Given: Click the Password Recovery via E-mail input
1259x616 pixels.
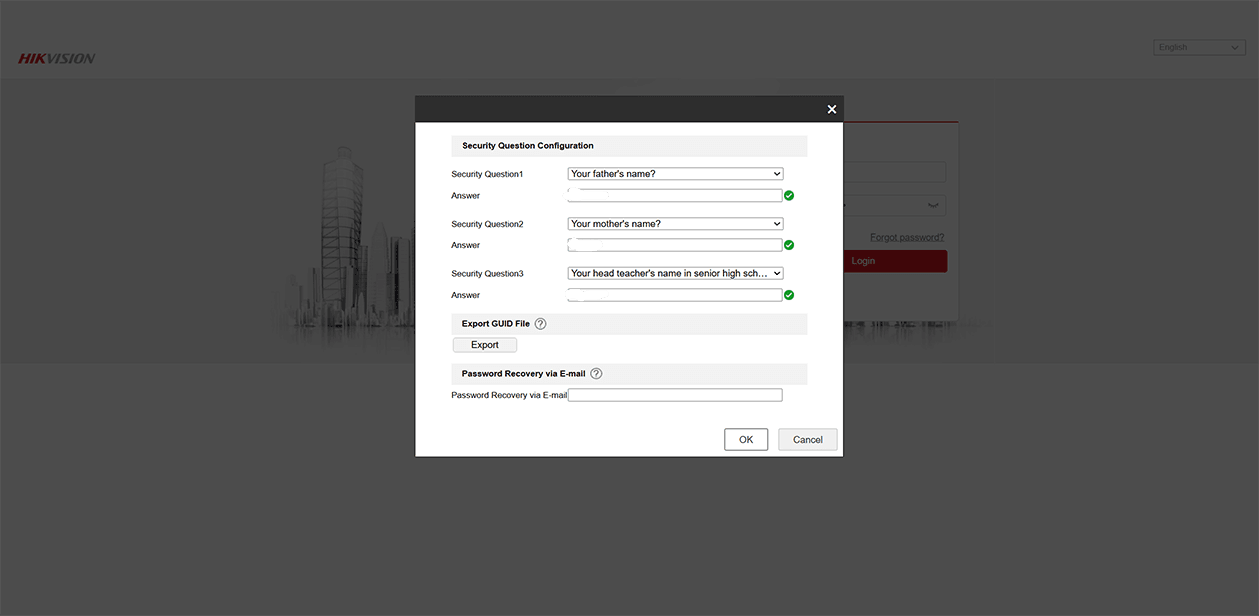Looking at the screenshot, I should click(x=675, y=395).
